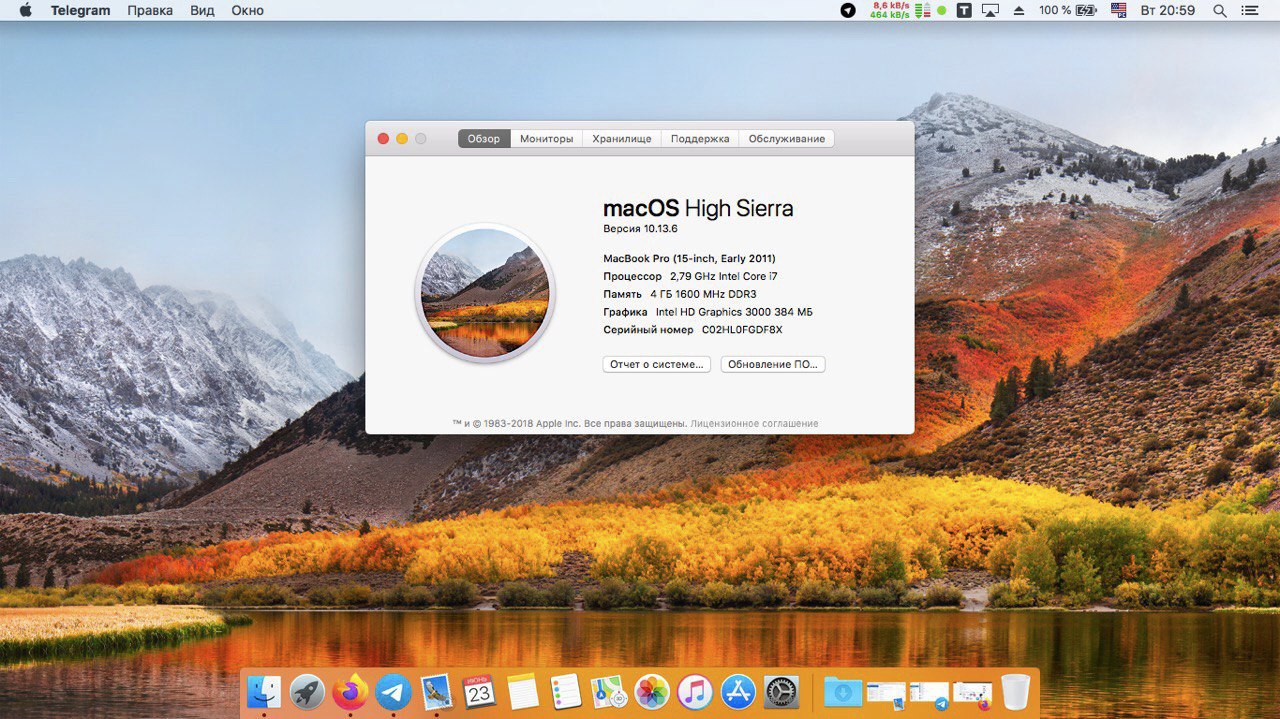The height and width of the screenshot is (719, 1280).
Task: Switch to the Обслуживание tab
Action: click(x=787, y=139)
